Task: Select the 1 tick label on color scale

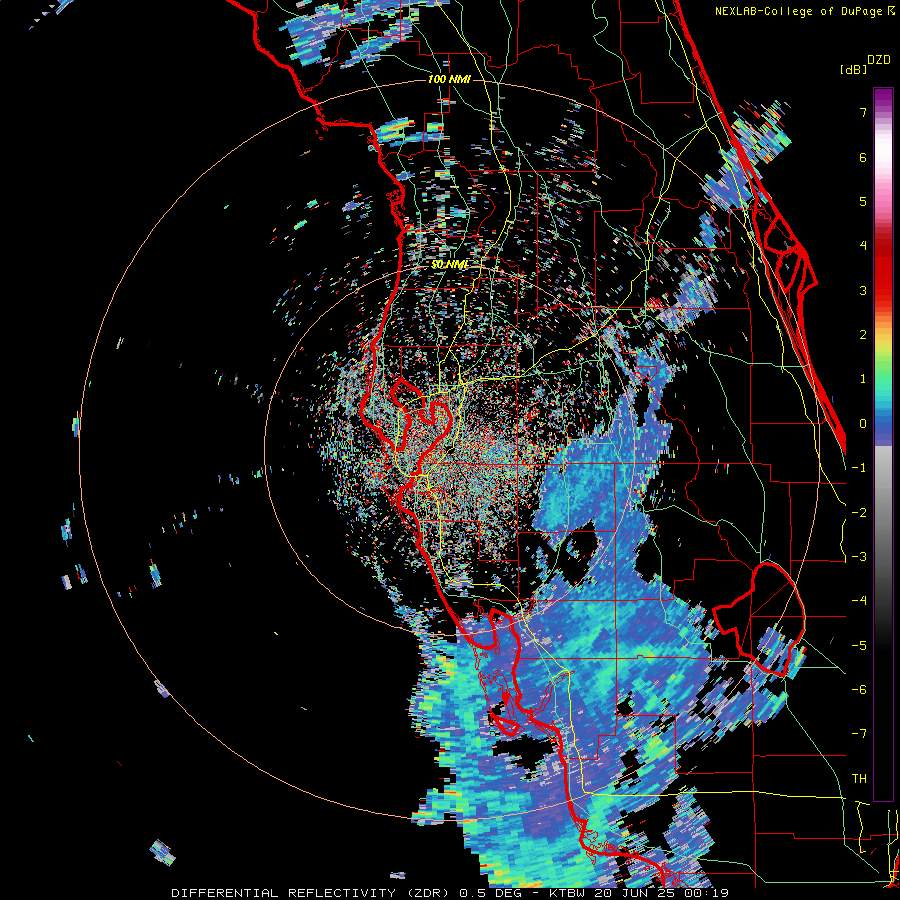Action: tap(863, 379)
